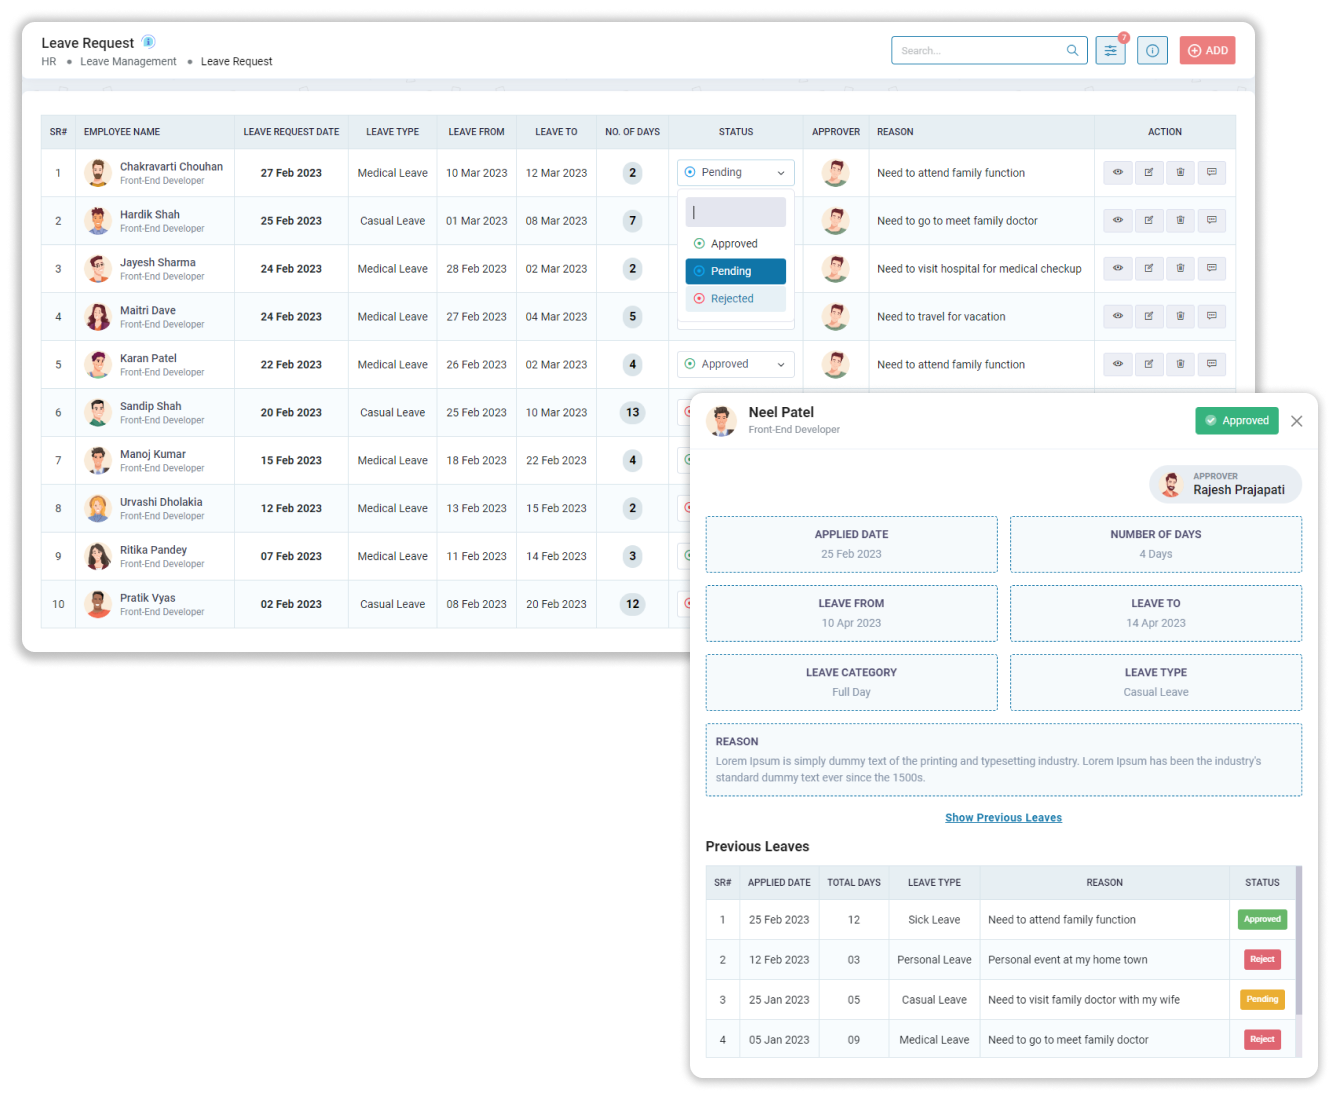This screenshot has width=1340, height=1100.
Task: Toggle view for Karan Patel's request
Action: click(1118, 365)
